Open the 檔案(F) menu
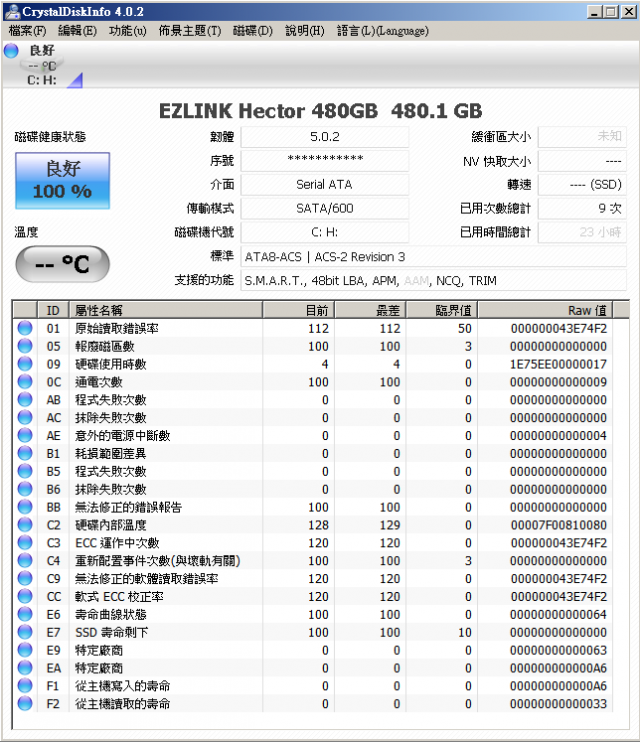The image size is (640, 743). (27, 31)
